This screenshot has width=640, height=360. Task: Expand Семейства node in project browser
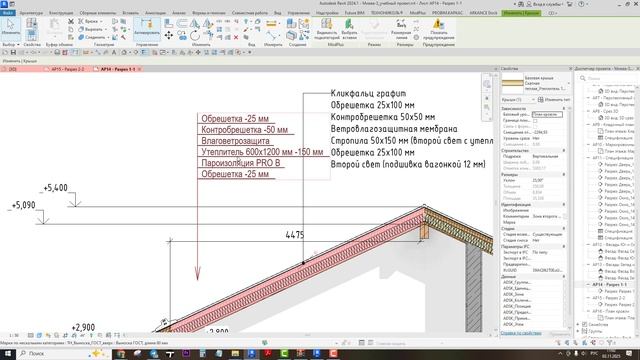pyautogui.click(x=578, y=324)
